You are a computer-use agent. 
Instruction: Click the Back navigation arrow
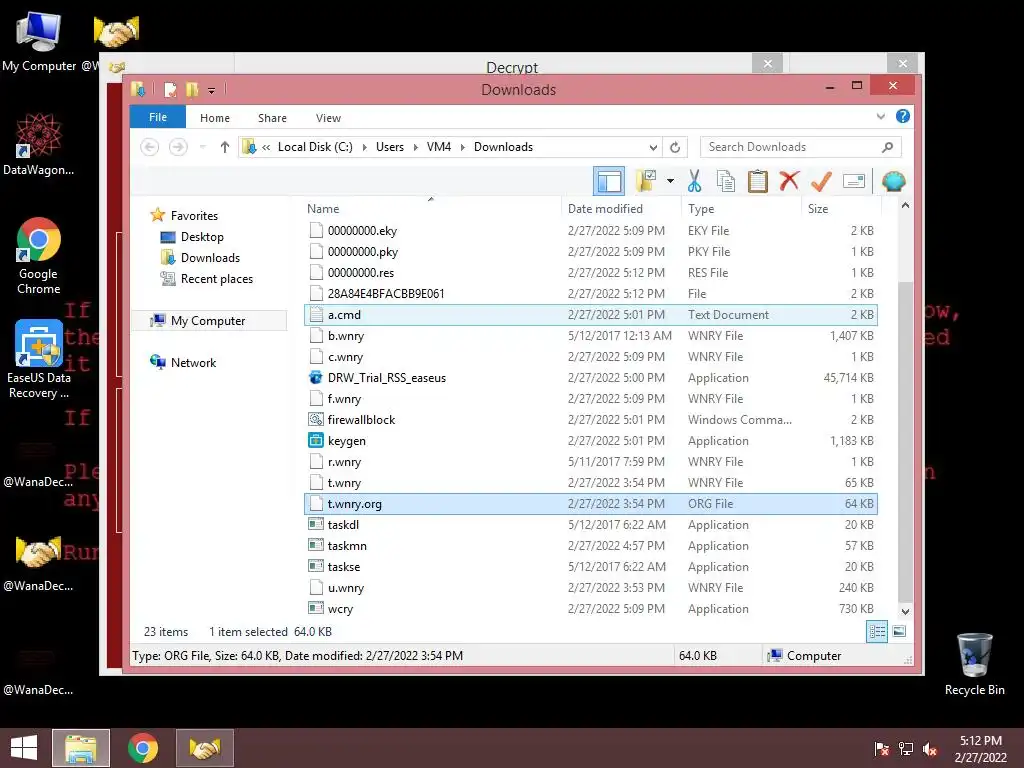[x=150, y=147]
